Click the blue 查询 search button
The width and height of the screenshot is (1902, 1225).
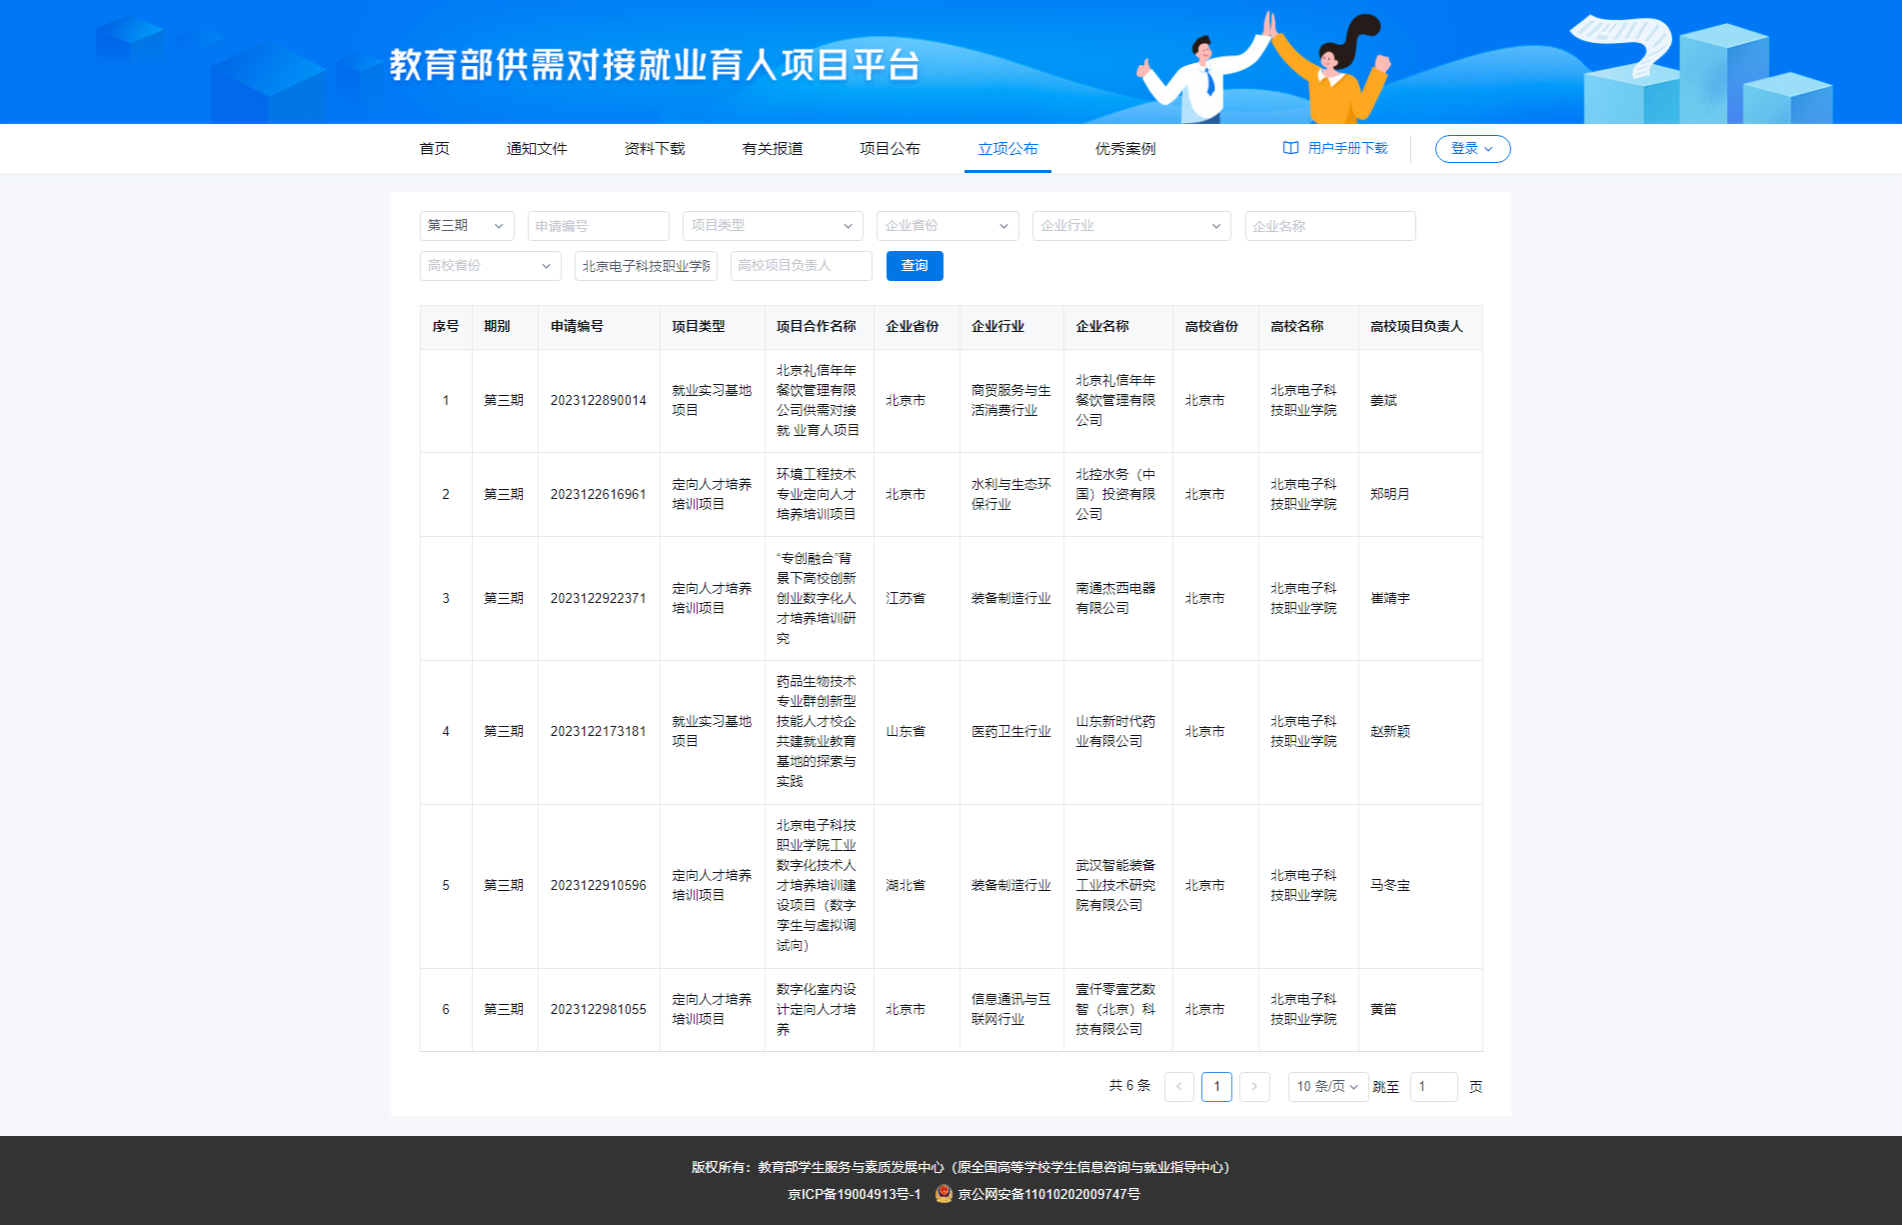tap(914, 266)
